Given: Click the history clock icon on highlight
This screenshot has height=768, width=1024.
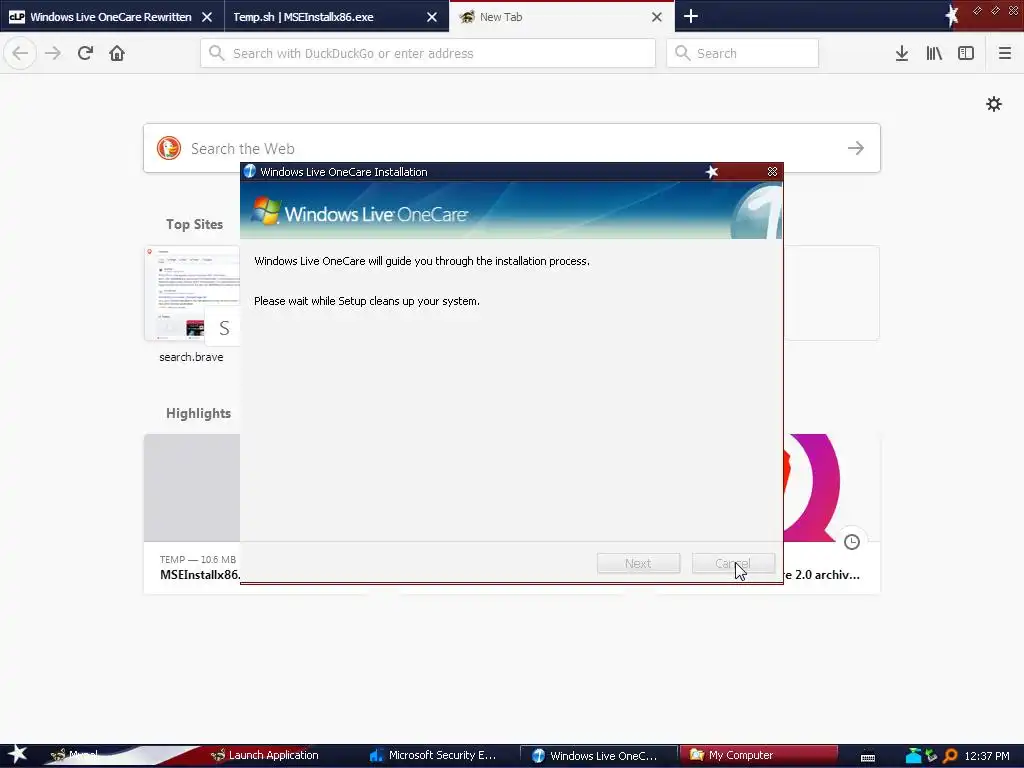Looking at the screenshot, I should point(852,542).
